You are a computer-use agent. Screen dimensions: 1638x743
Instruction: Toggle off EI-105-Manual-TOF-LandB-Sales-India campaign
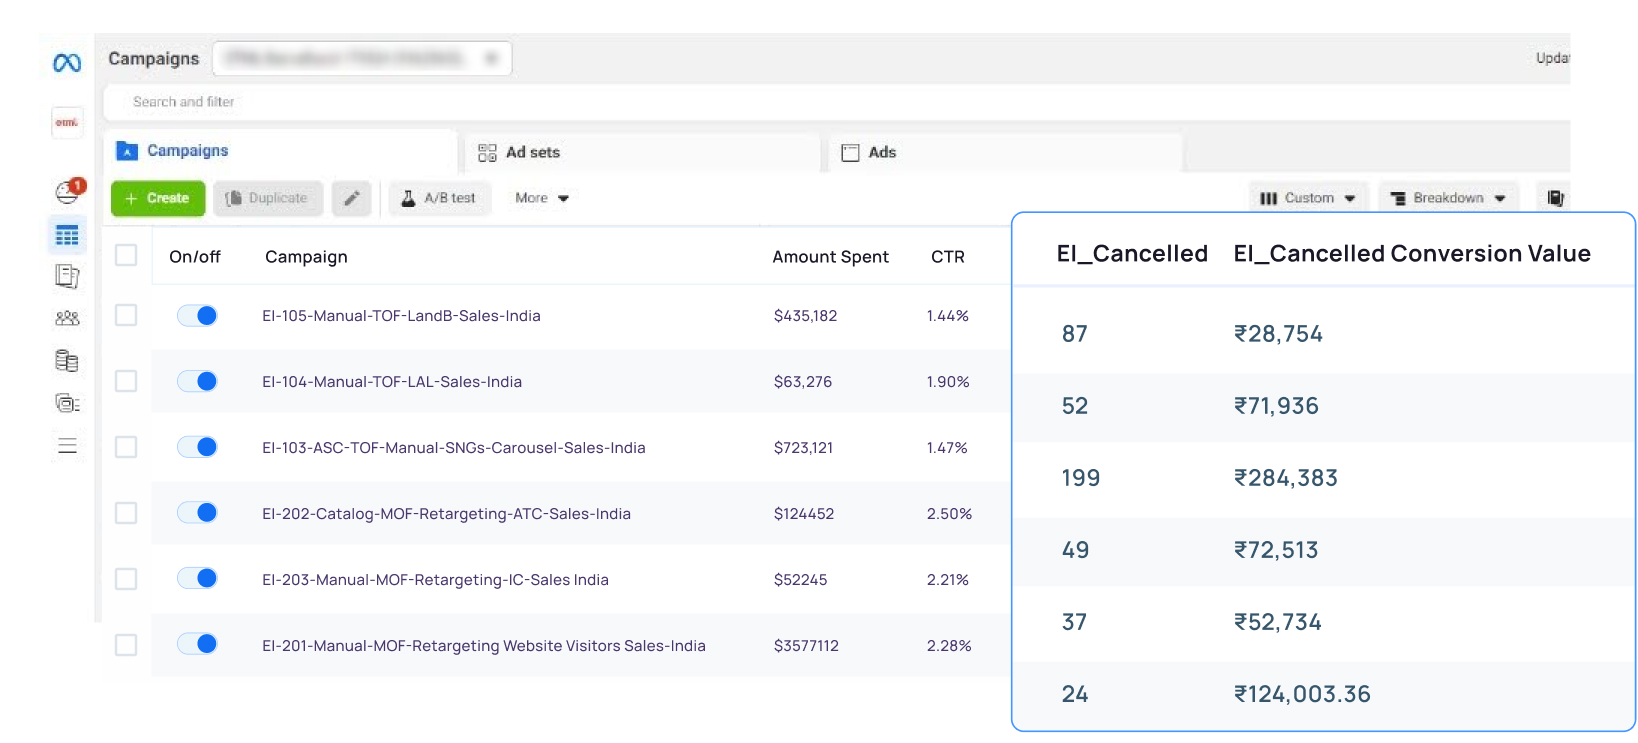[197, 316]
